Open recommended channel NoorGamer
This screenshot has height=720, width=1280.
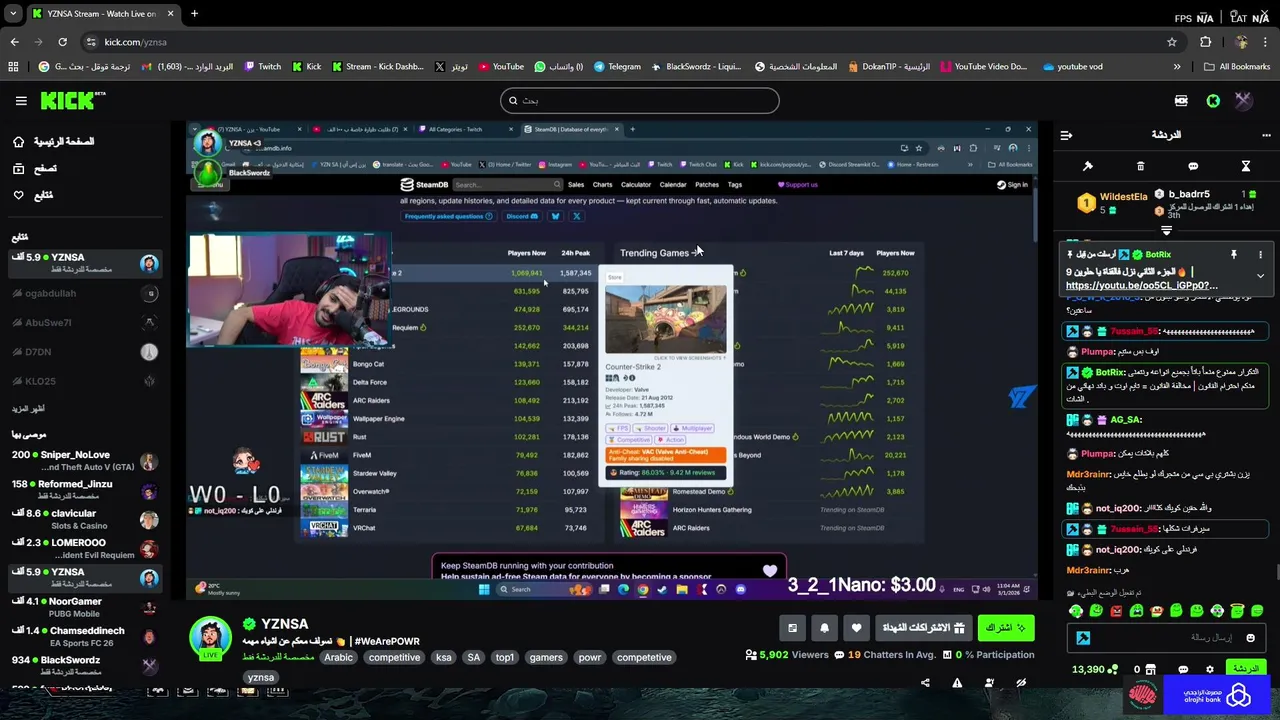84,607
